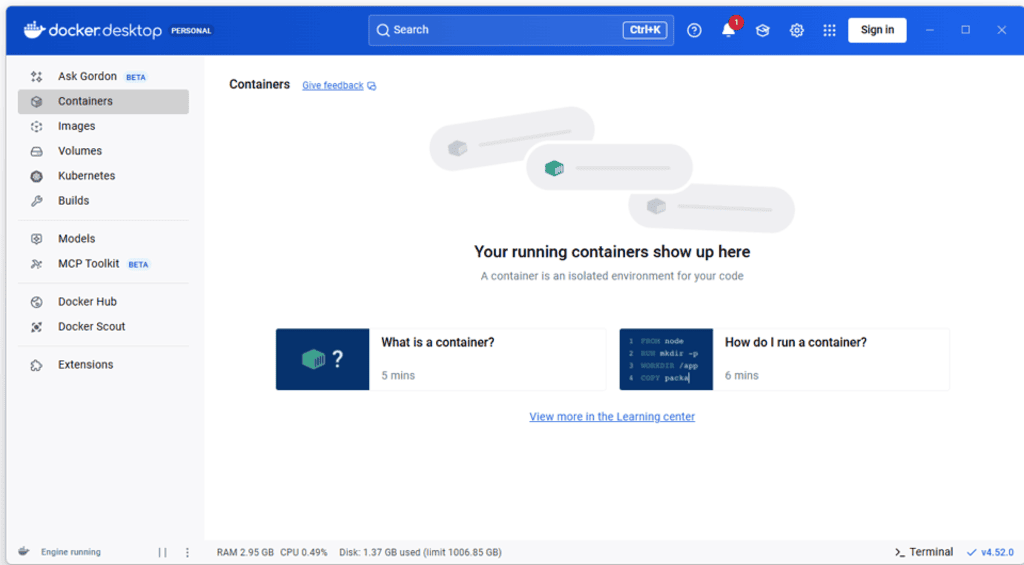Pause the Docker engine

tap(163, 552)
